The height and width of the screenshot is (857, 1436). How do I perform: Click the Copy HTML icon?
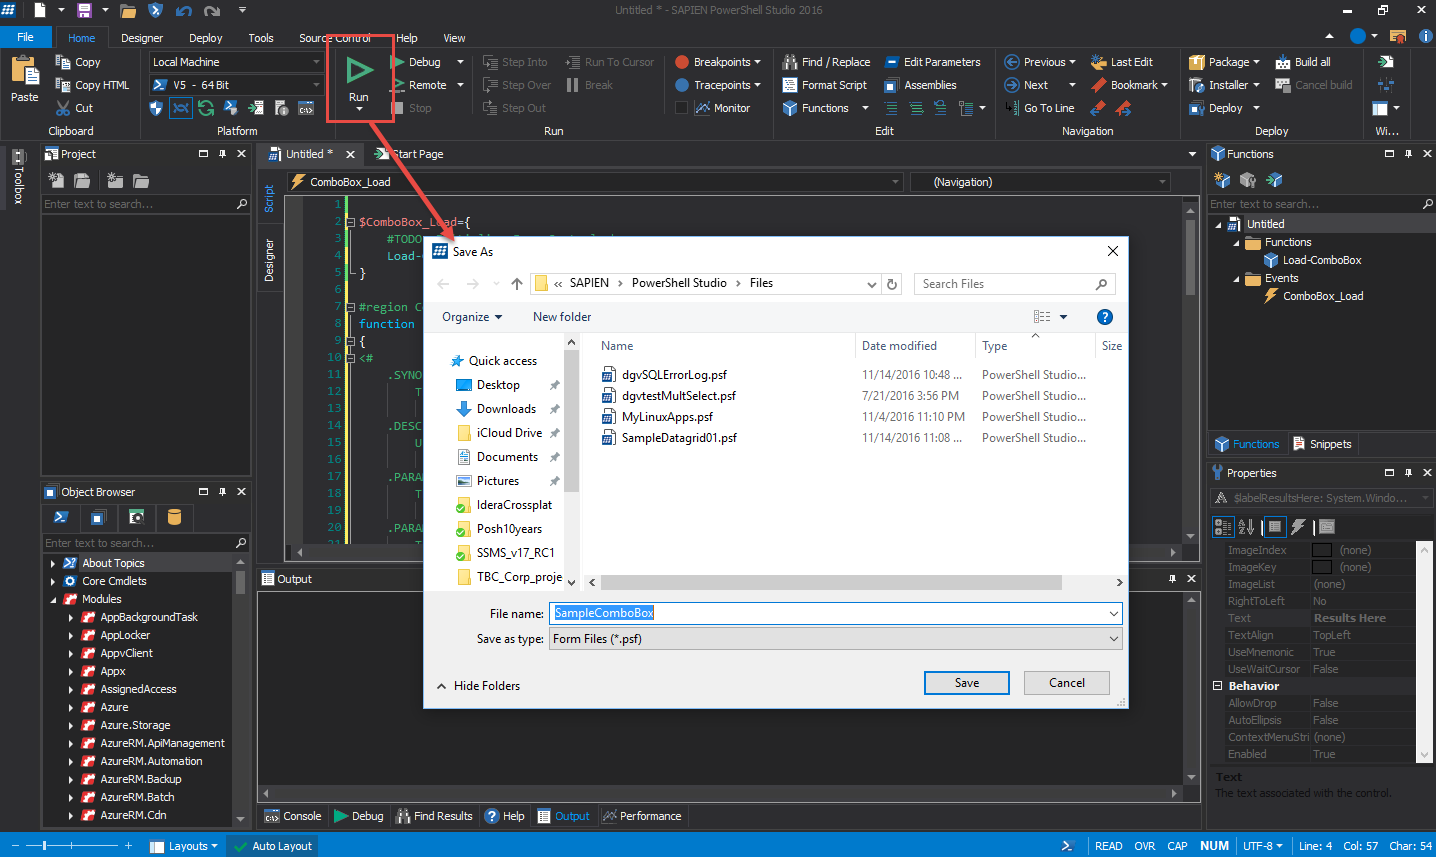click(x=61, y=85)
